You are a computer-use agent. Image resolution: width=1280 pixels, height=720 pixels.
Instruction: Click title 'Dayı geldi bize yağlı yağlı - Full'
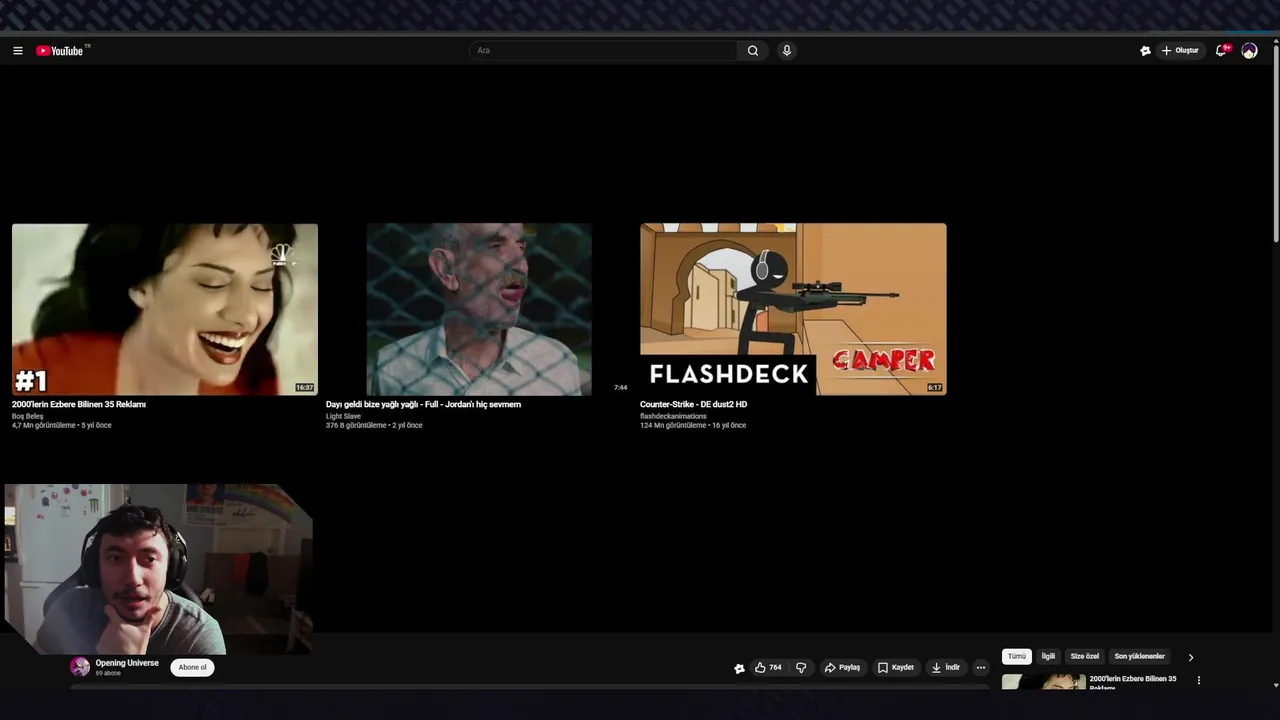pyautogui.click(x=423, y=404)
